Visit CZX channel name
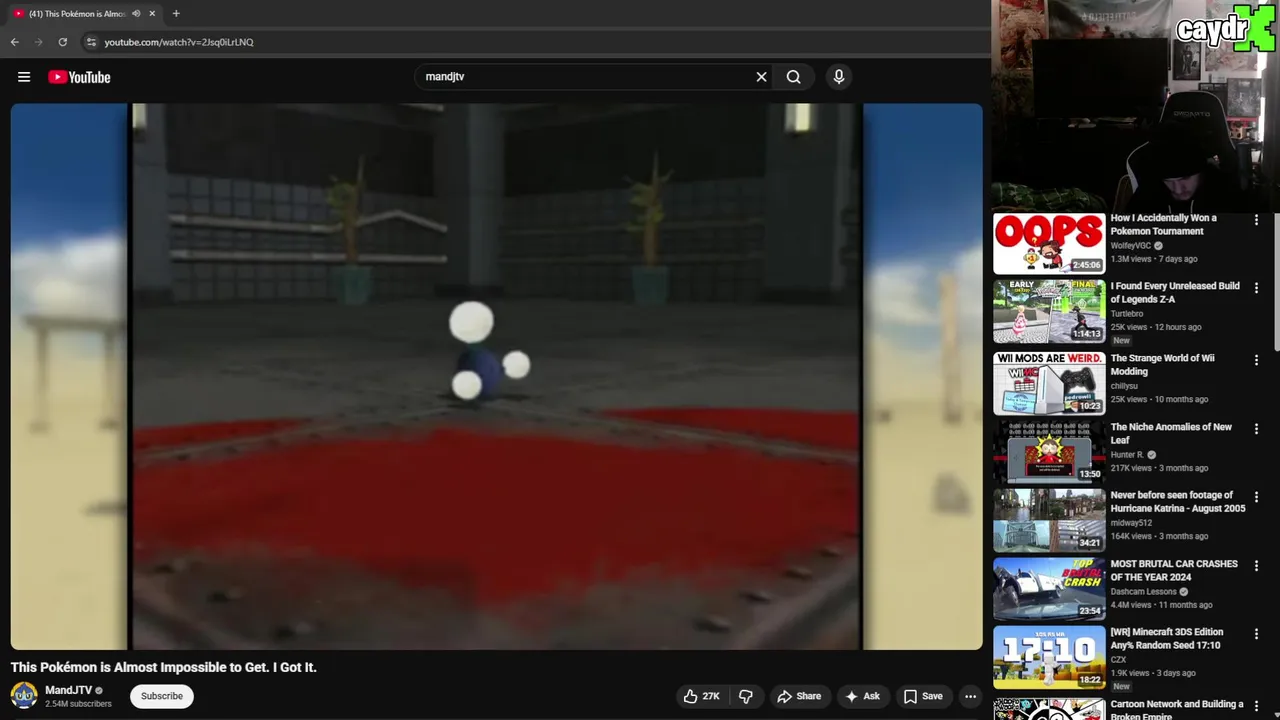 coord(1118,660)
